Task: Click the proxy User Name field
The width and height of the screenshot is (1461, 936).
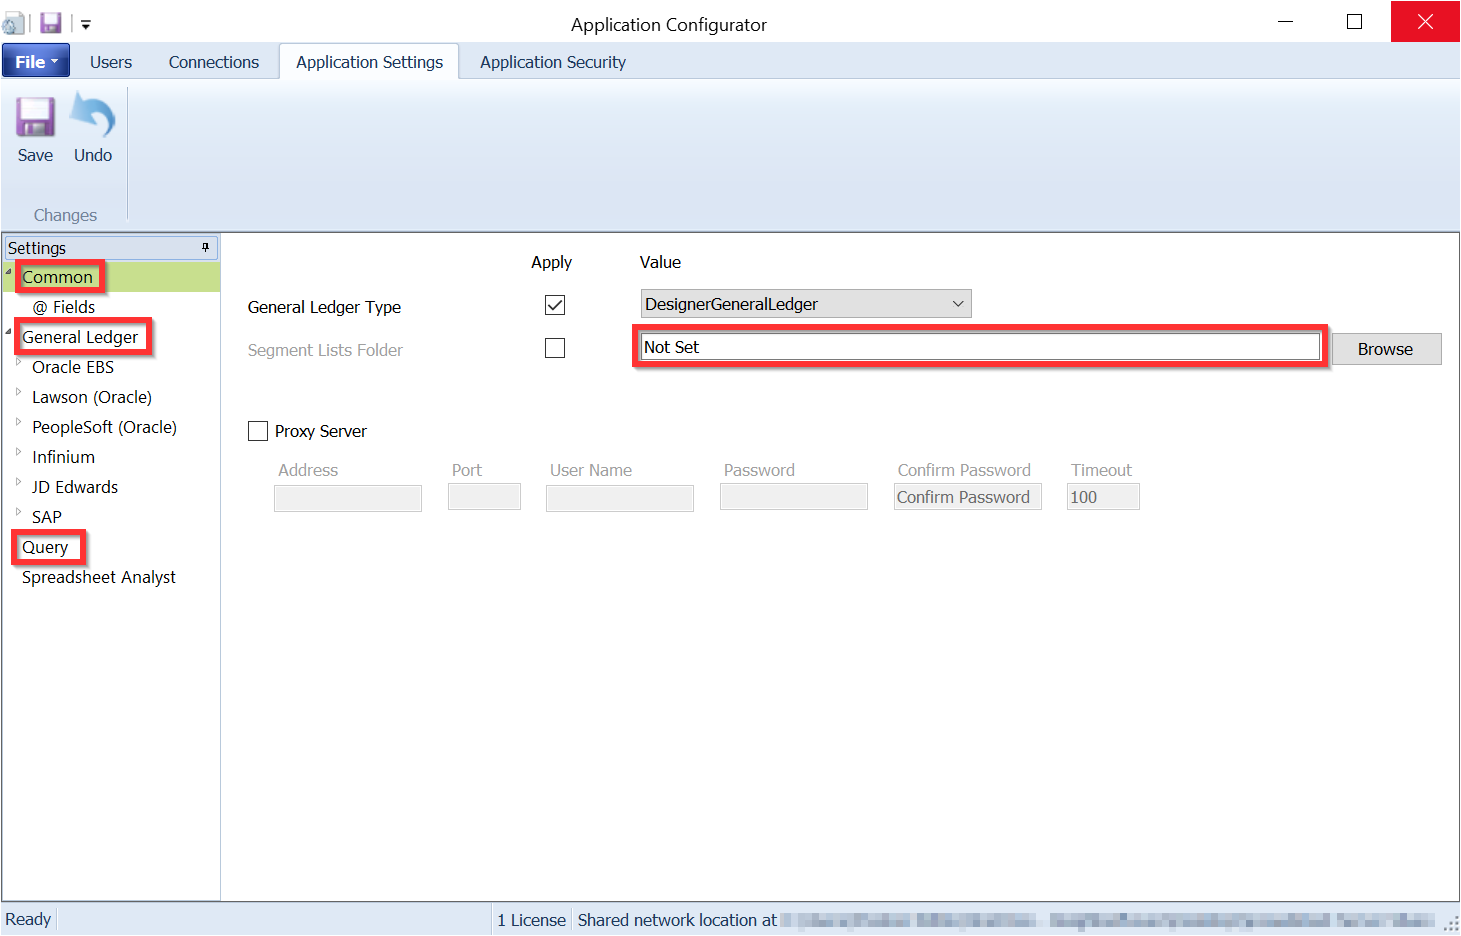Action: (x=620, y=498)
